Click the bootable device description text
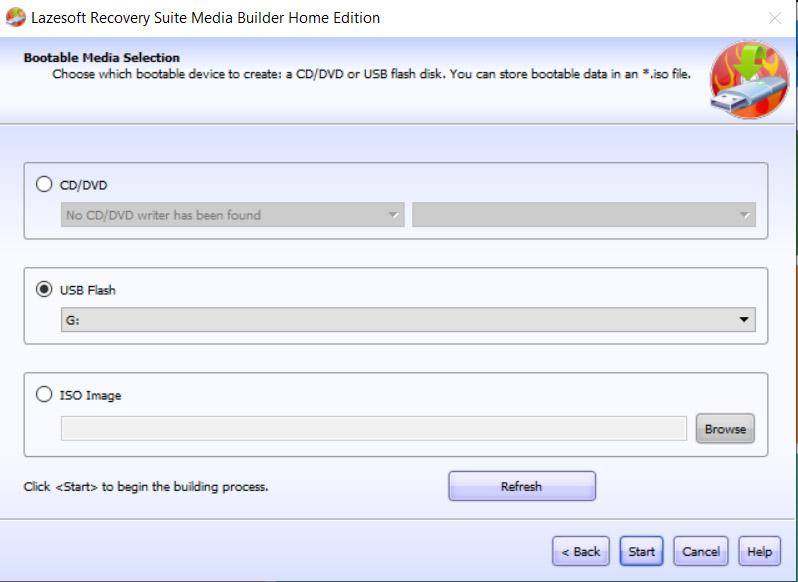The width and height of the screenshot is (798, 582). coord(371,74)
